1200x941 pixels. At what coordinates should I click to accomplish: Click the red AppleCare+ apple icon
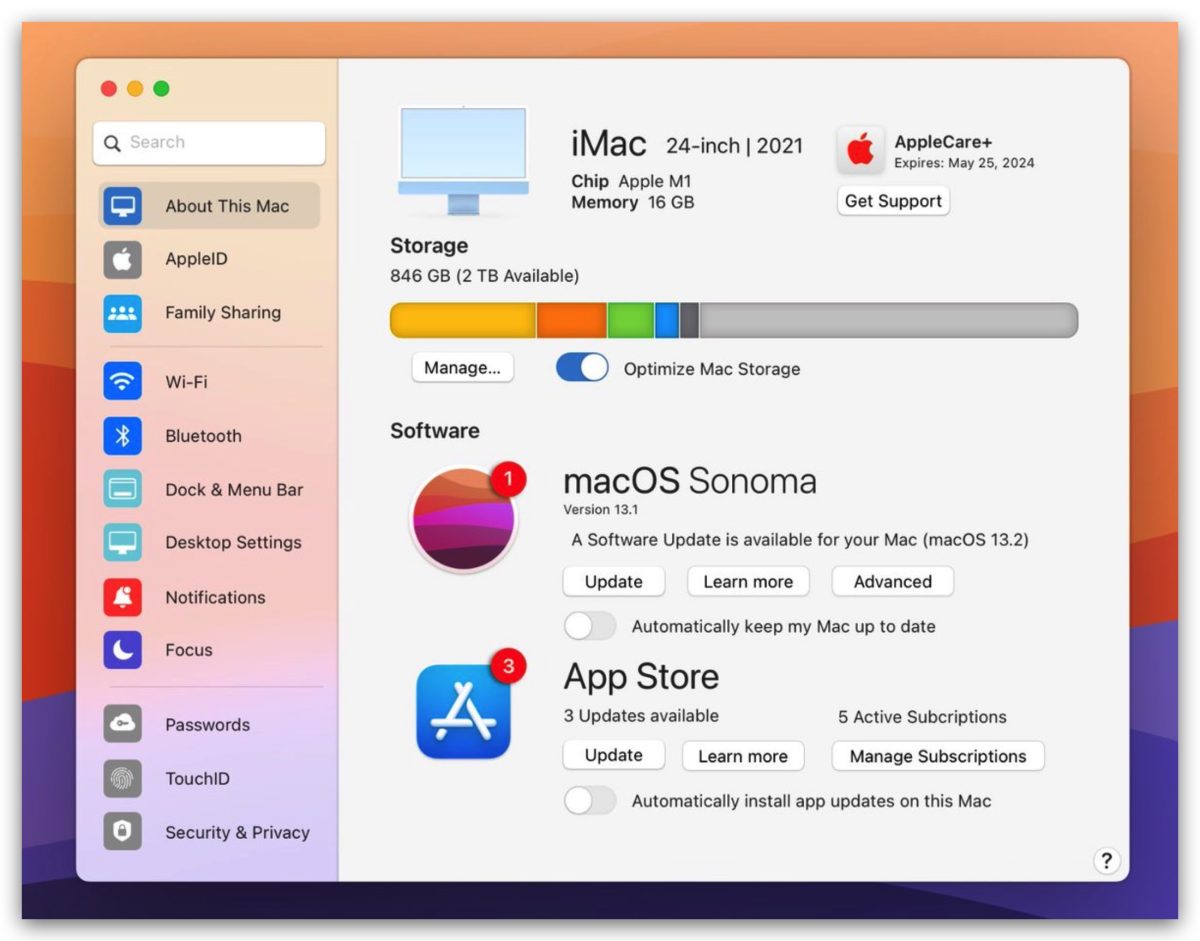[860, 150]
